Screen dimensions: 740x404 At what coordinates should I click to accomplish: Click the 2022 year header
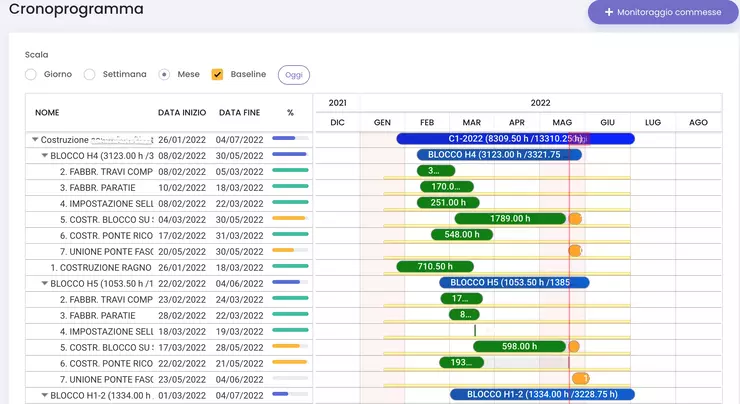point(540,103)
